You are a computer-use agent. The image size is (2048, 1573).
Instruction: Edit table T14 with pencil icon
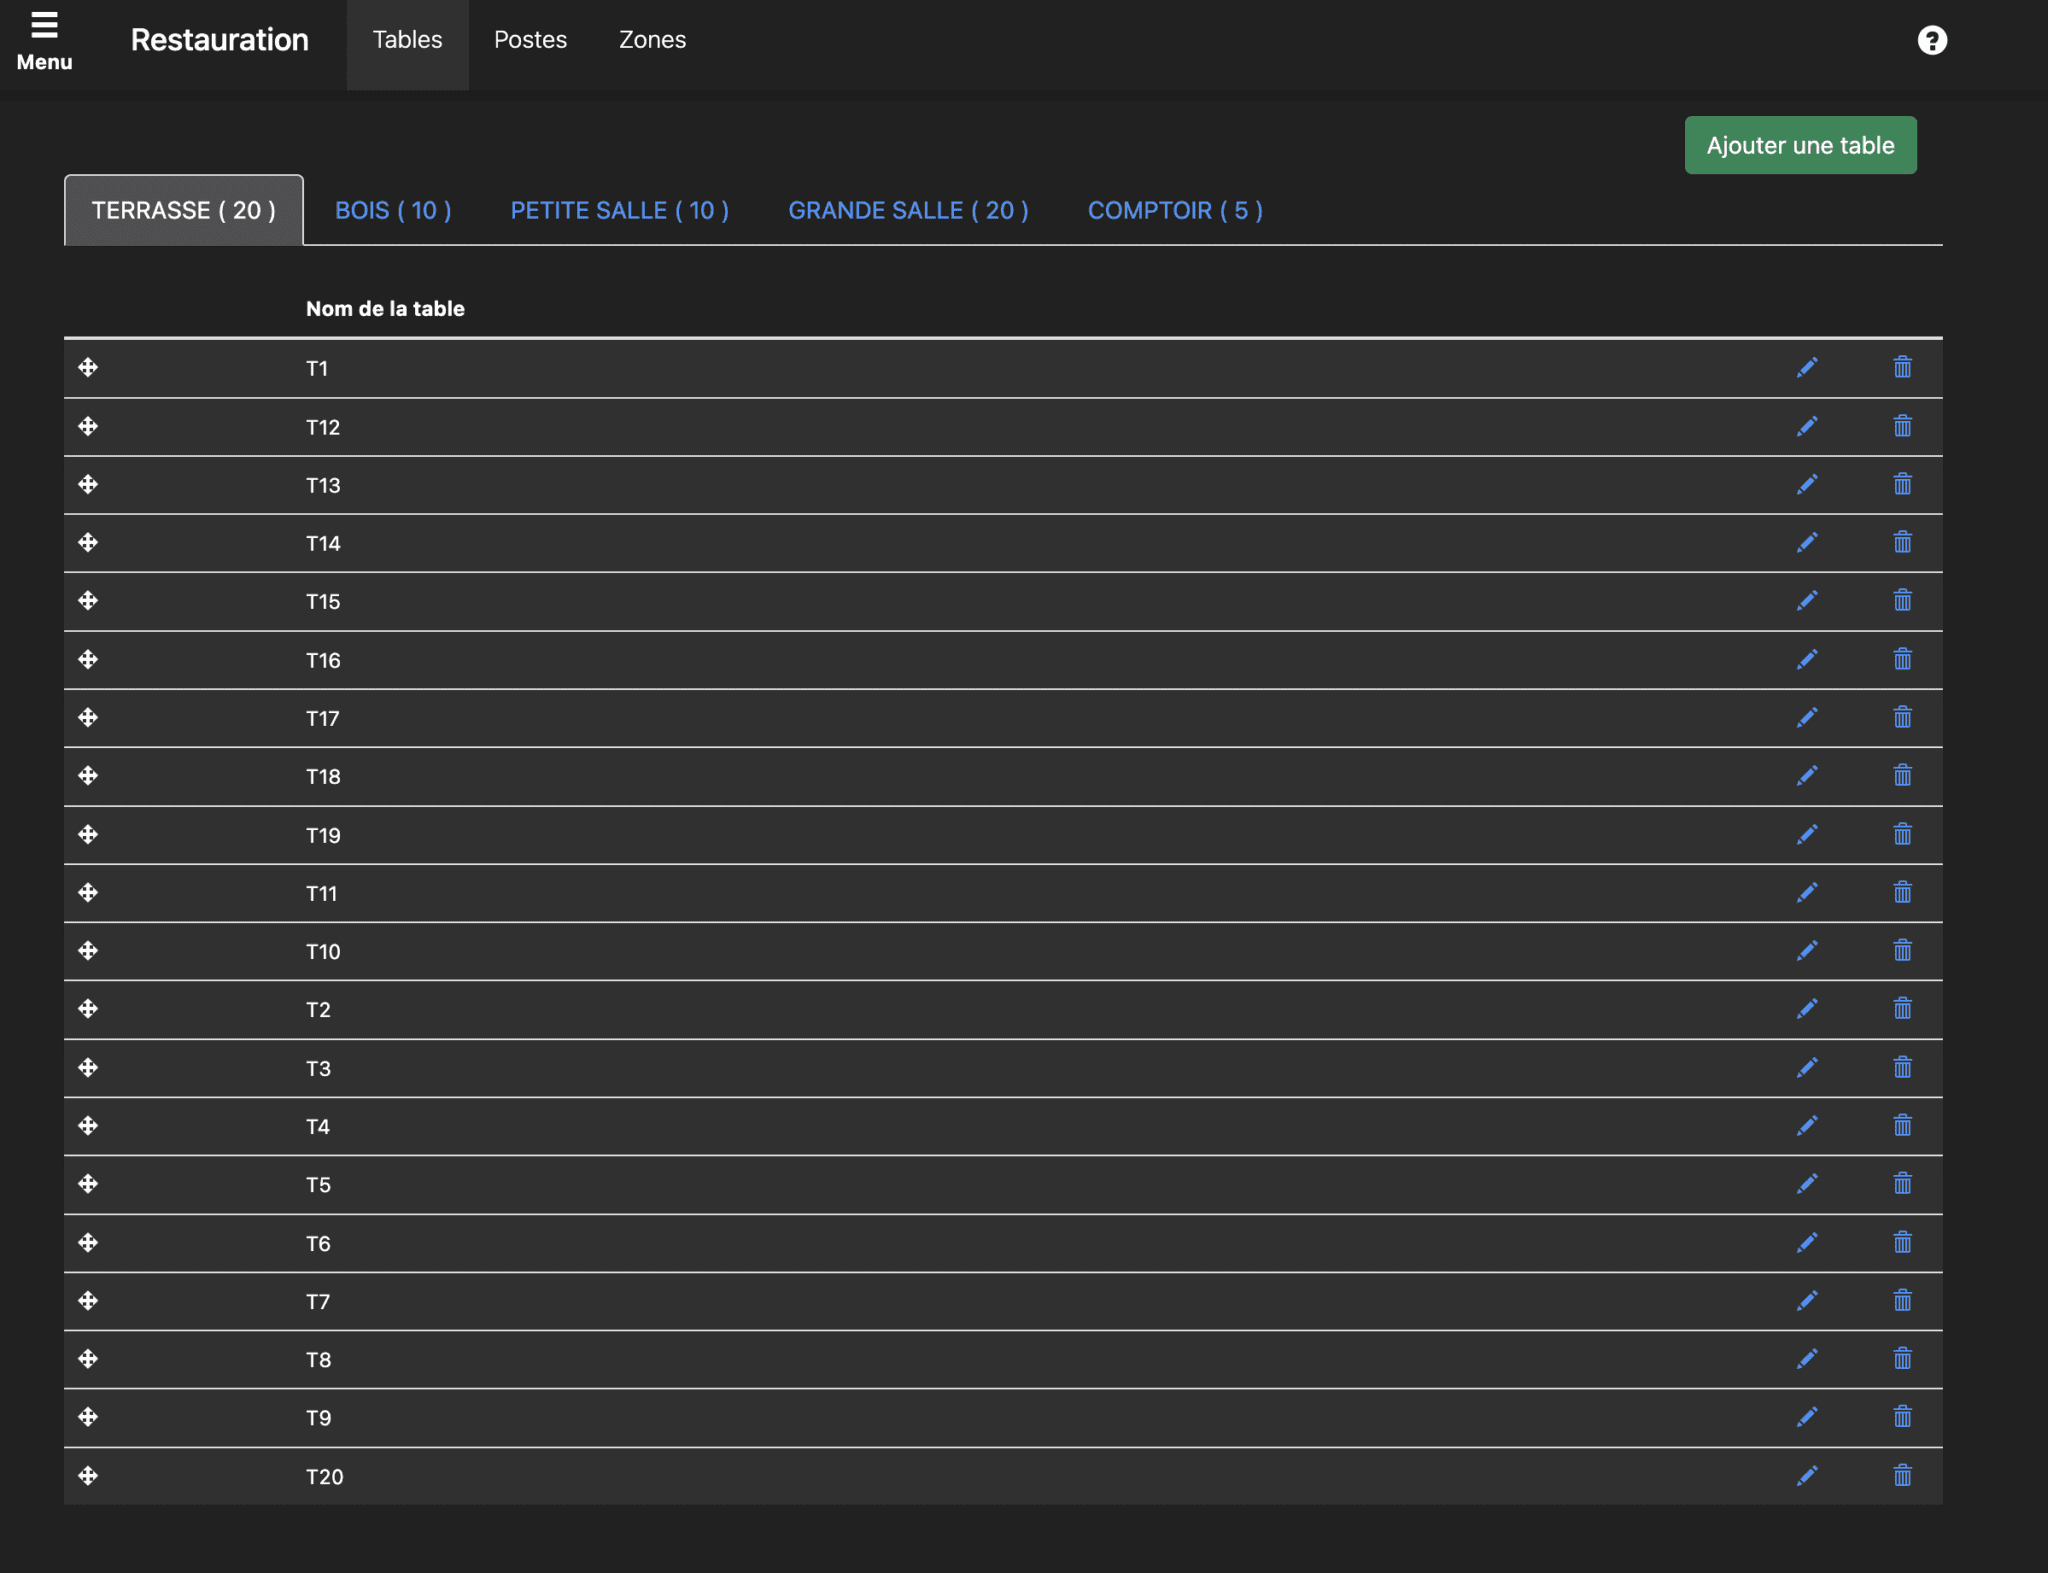click(x=1807, y=543)
